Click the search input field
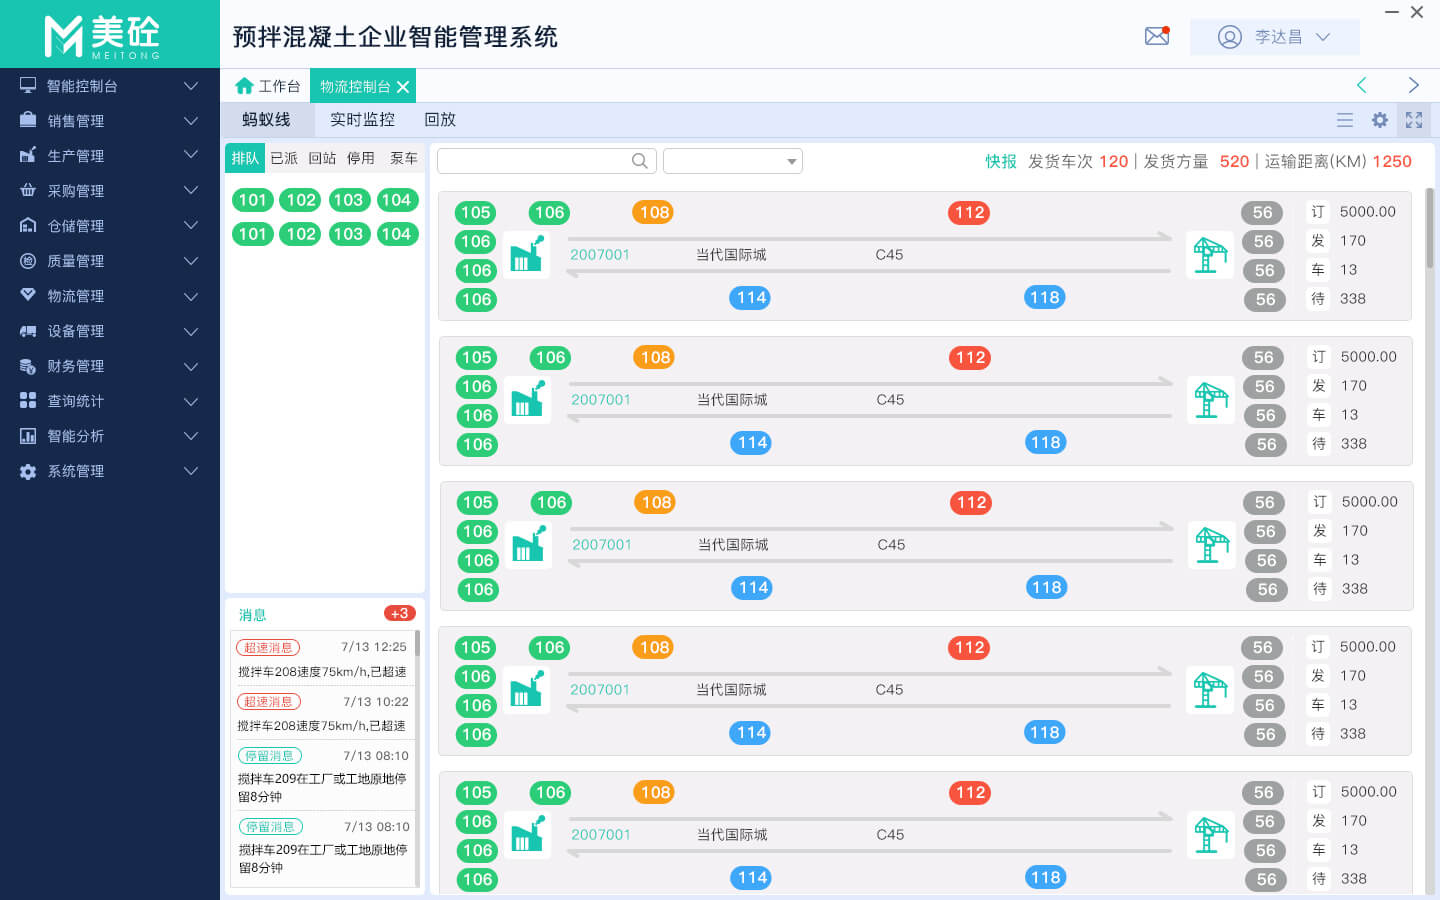 point(534,161)
